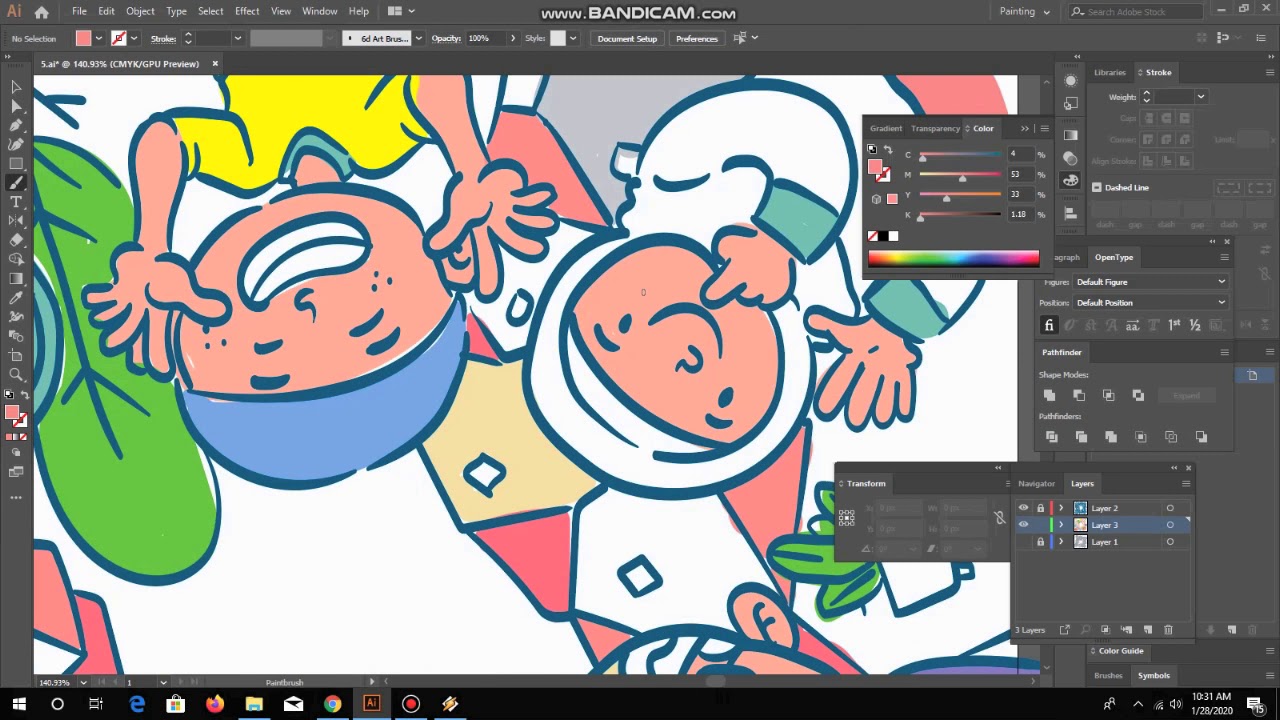
Task: Swap fill and stroke in Color panel
Action: tap(887, 150)
